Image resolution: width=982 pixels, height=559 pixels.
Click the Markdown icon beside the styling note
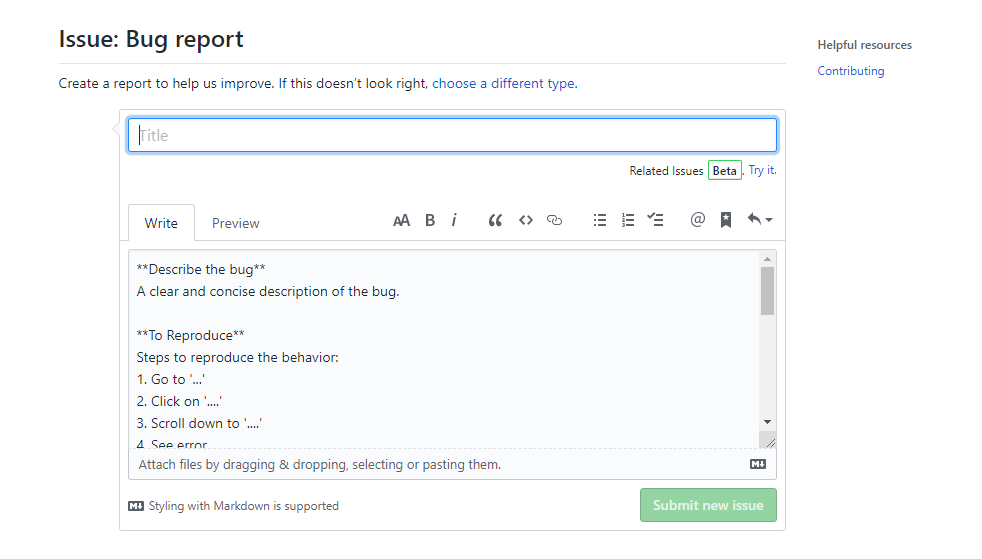pyautogui.click(x=136, y=506)
